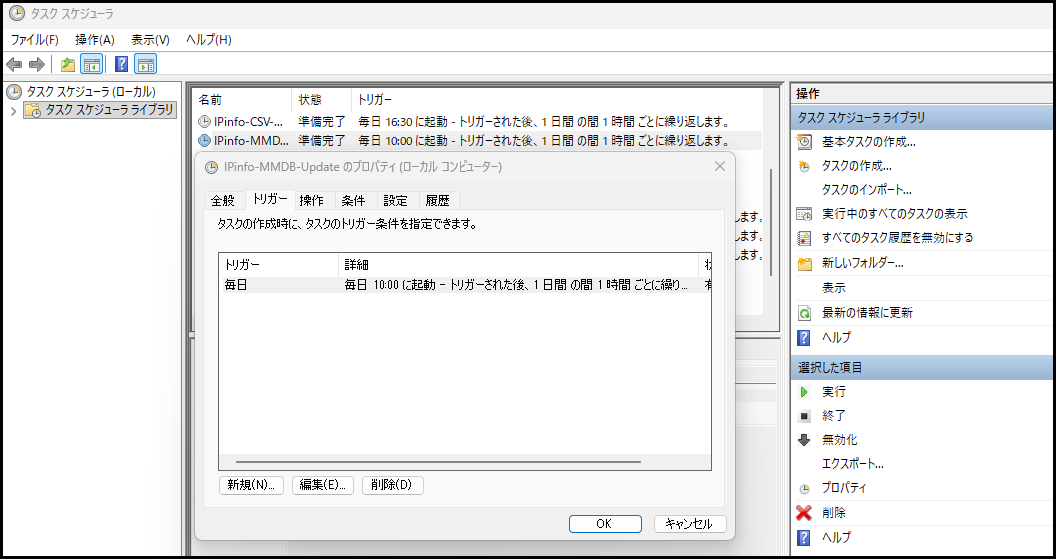1056x559 pixels.
Task: Click the 最新の情報に更新 refresh icon
Action: click(x=804, y=313)
